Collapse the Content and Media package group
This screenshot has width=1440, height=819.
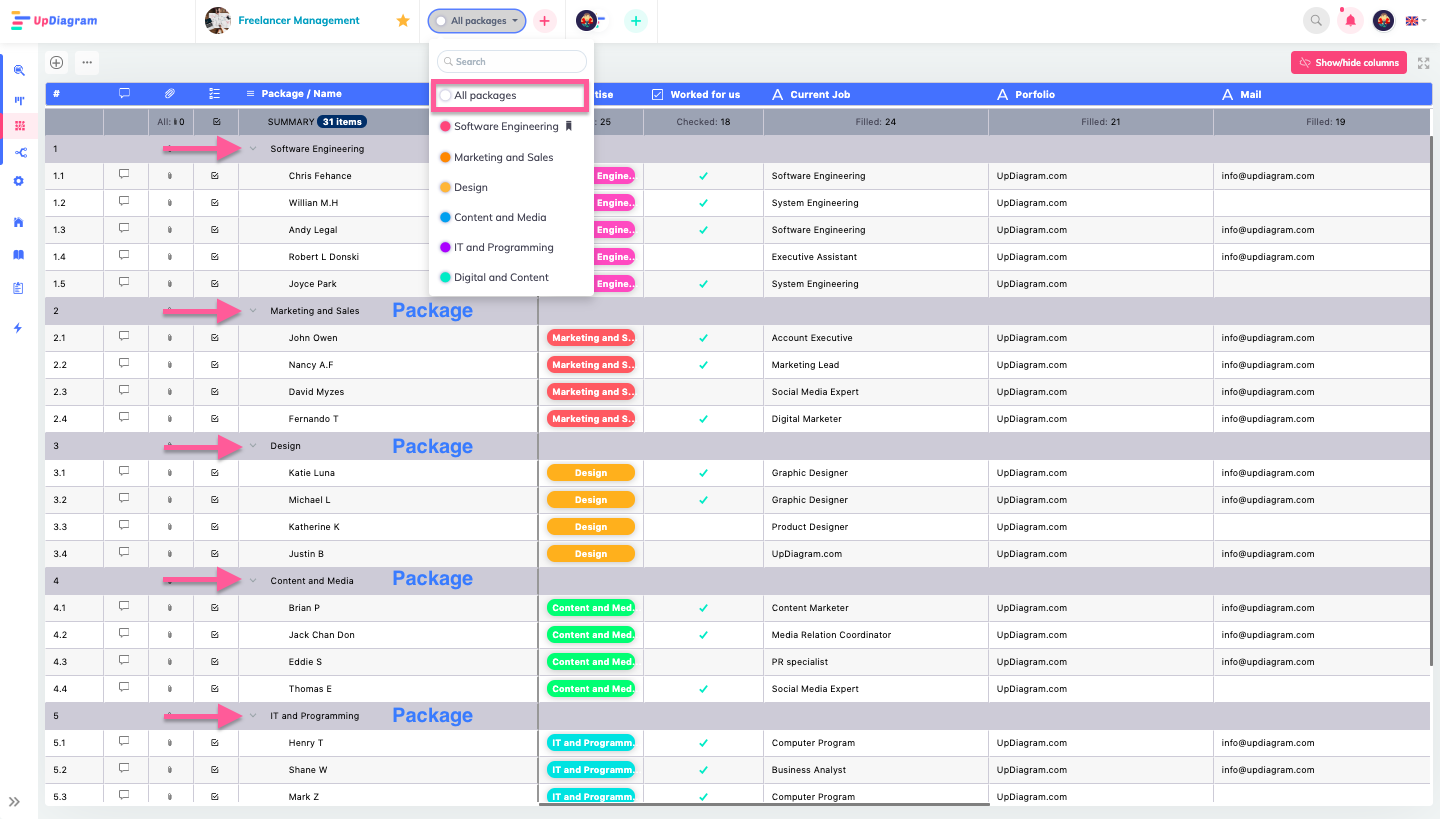pyautogui.click(x=253, y=581)
